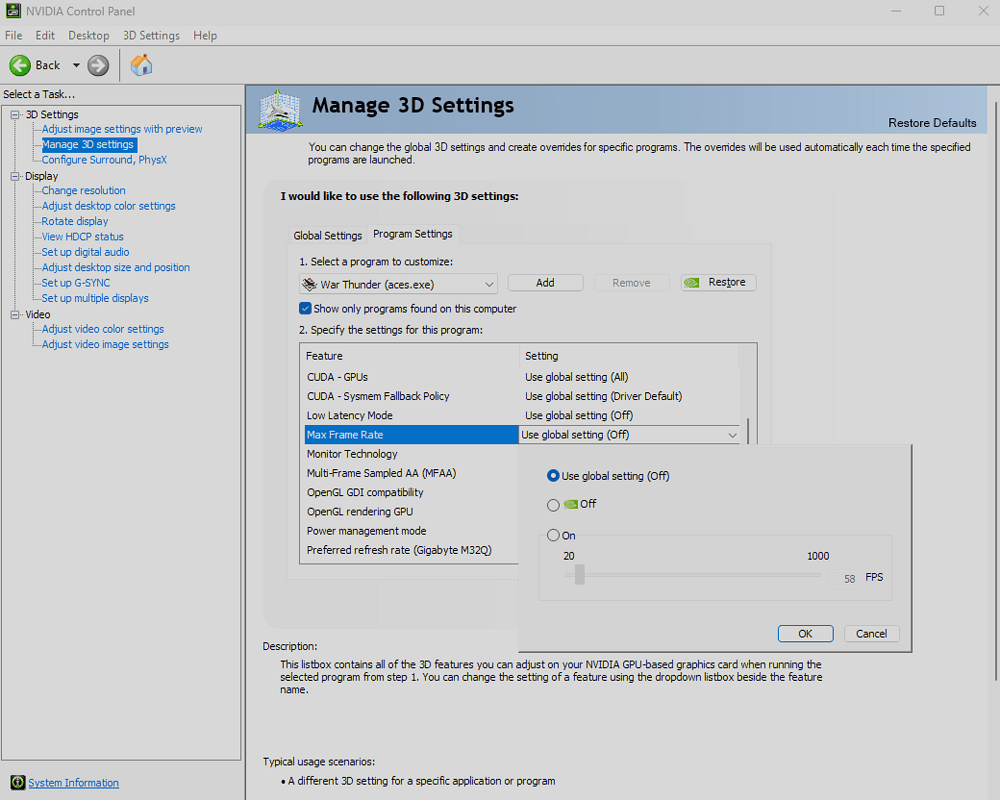This screenshot has height=800, width=1000.
Task: Enable the On radio button for max frame rate
Action: tap(553, 536)
